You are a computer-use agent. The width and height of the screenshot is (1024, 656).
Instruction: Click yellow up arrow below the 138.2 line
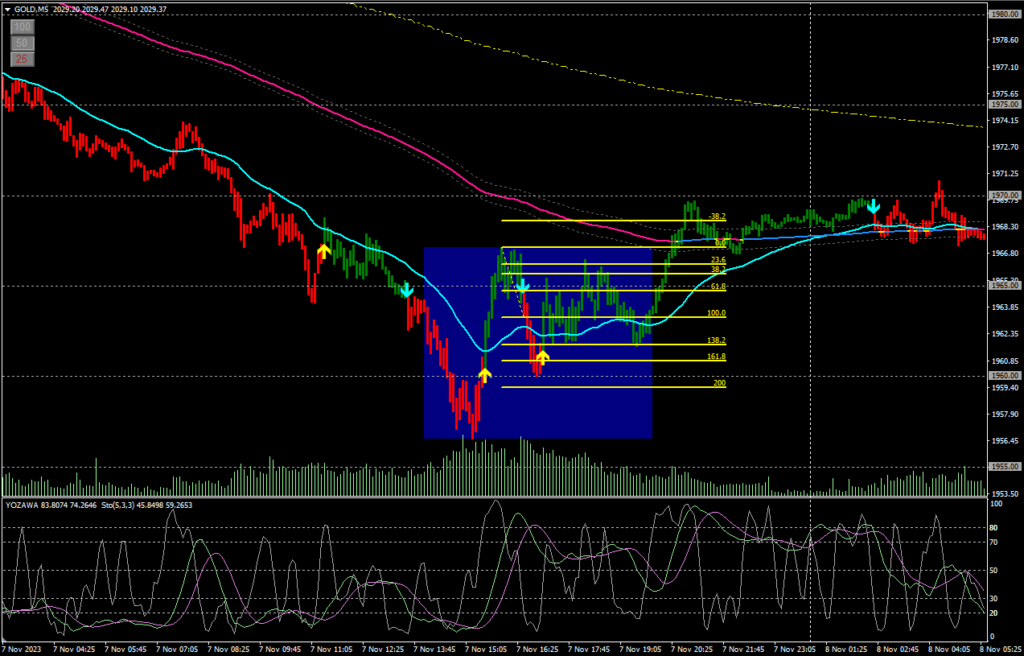click(x=485, y=374)
